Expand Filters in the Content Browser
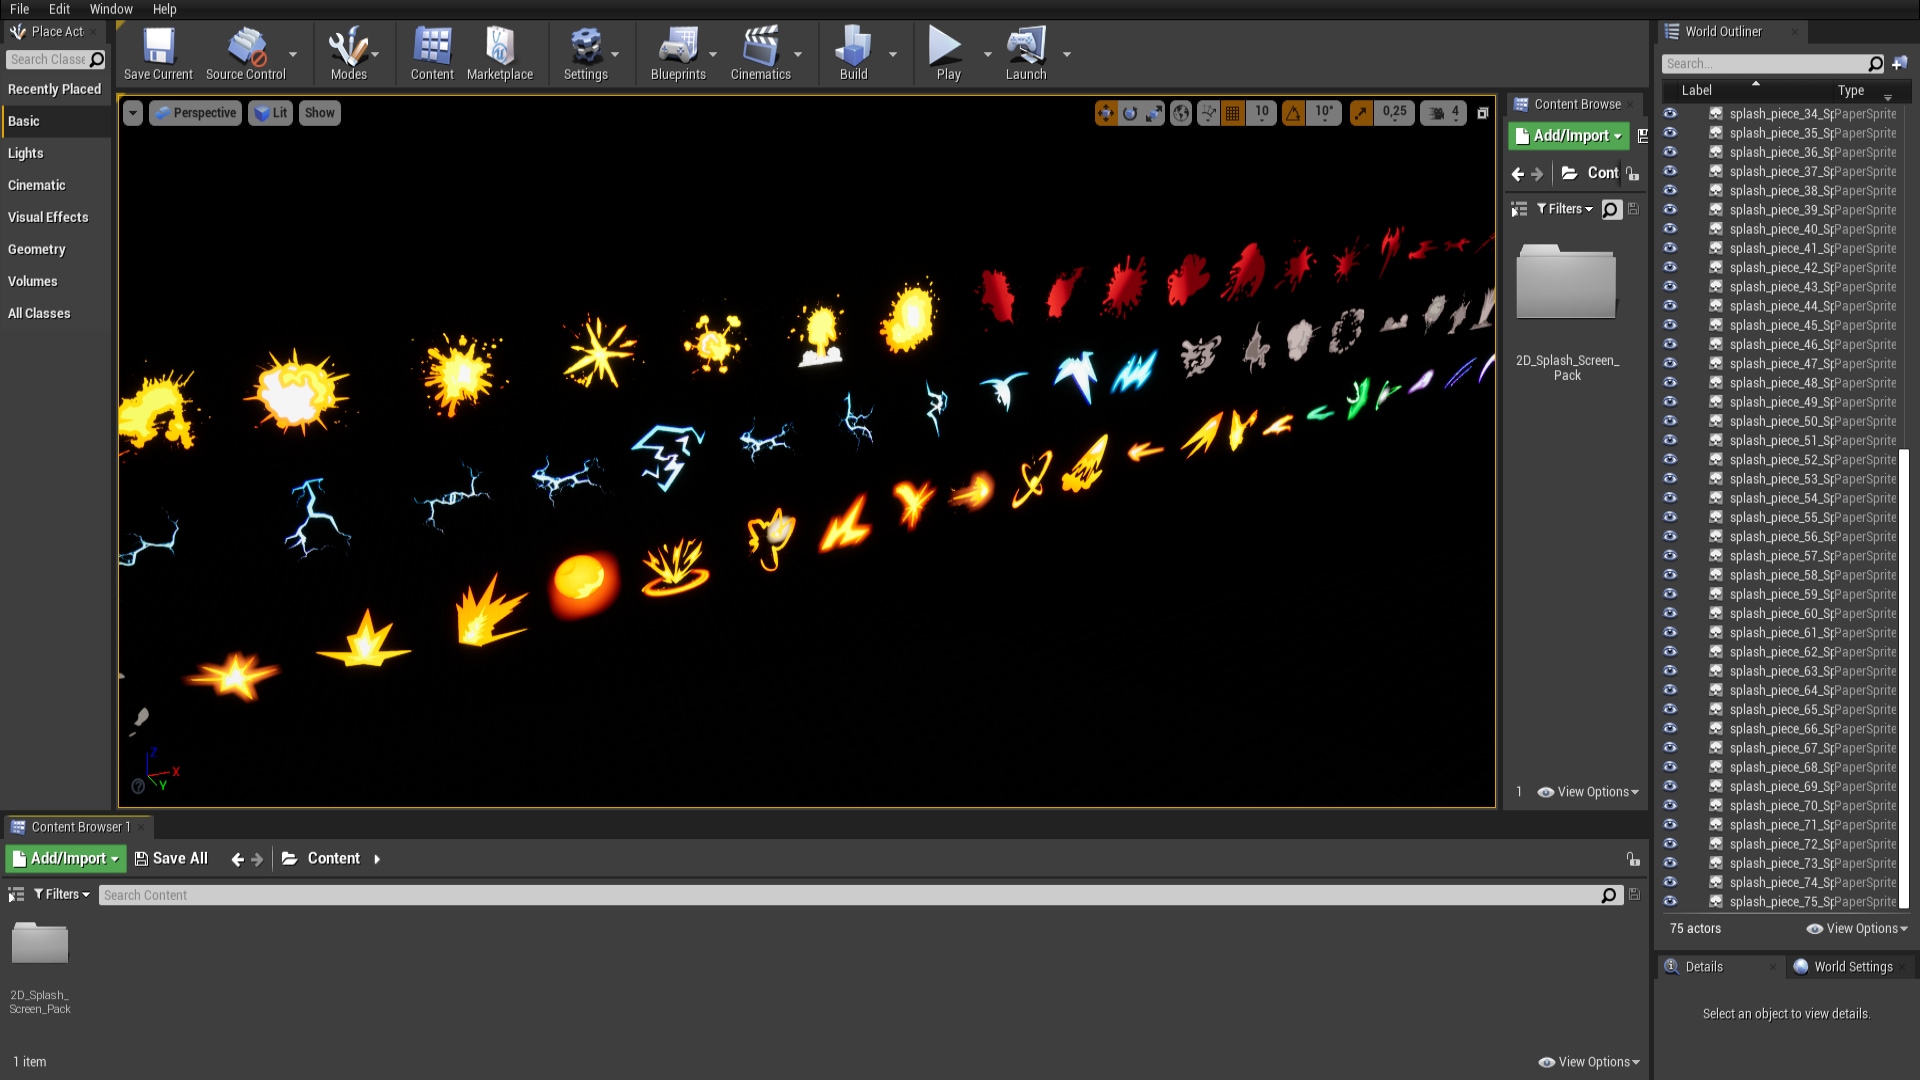Screen dimensions: 1920x1080 click(60, 894)
